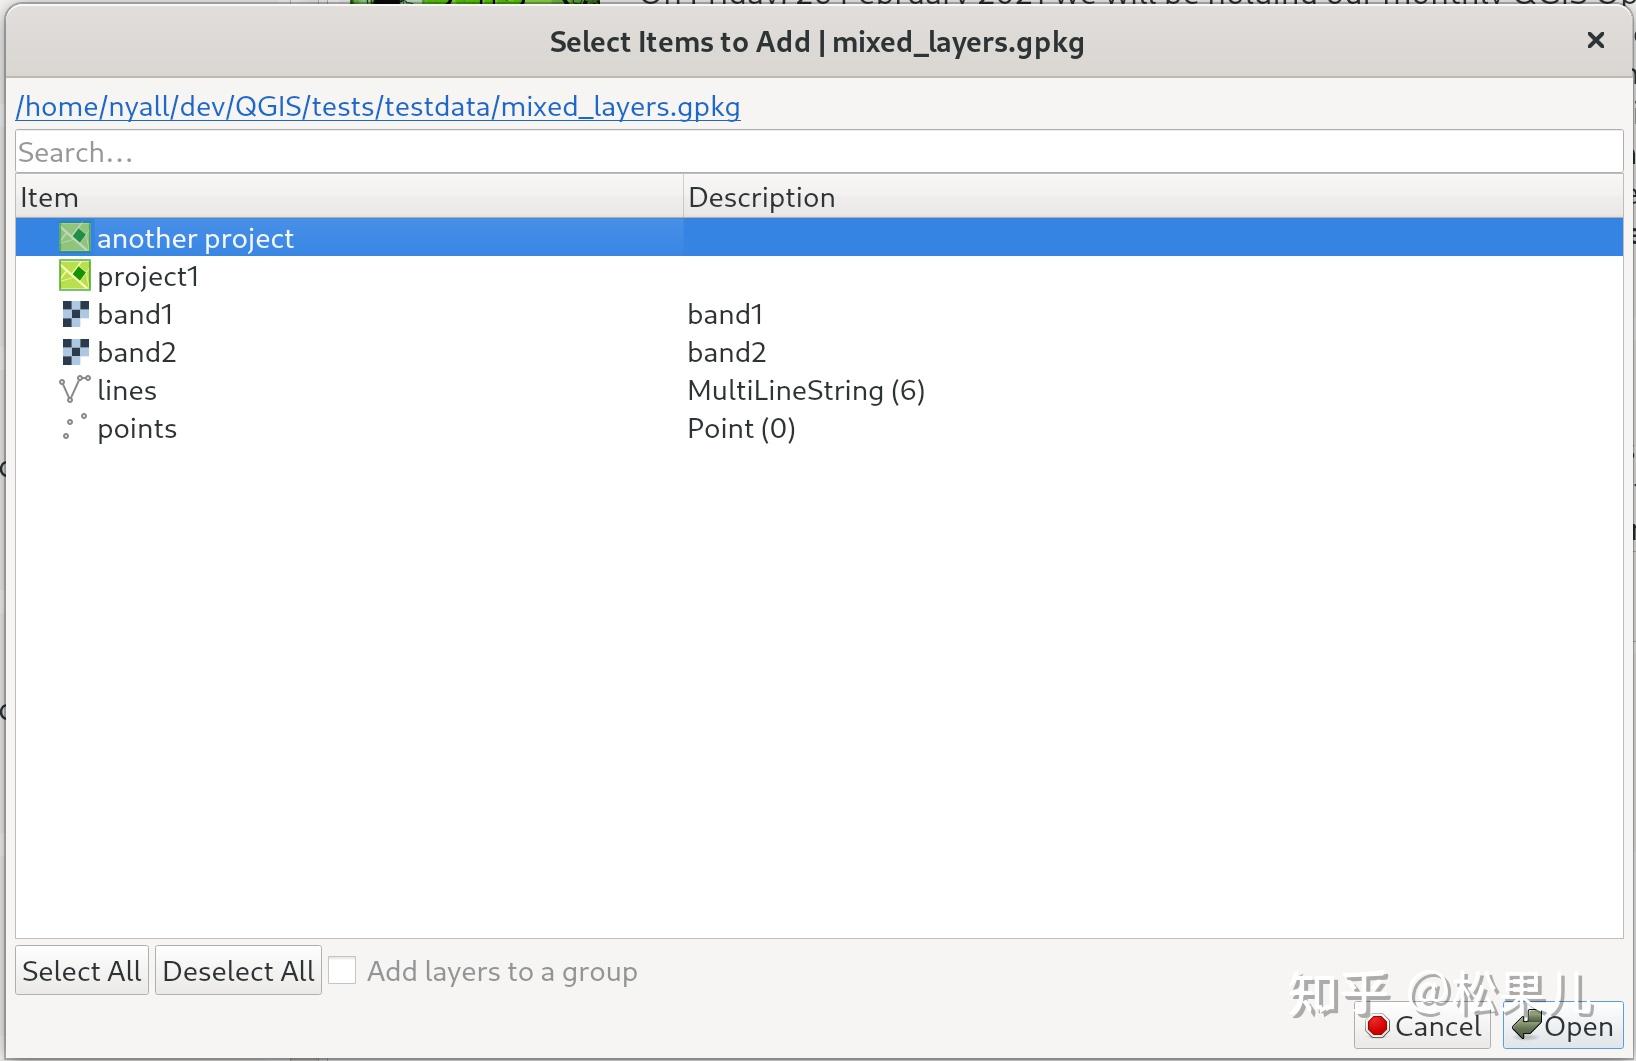This screenshot has width=1636, height=1061.
Task: Close the Select Items to Add dialog
Action: [x=1596, y=40]
